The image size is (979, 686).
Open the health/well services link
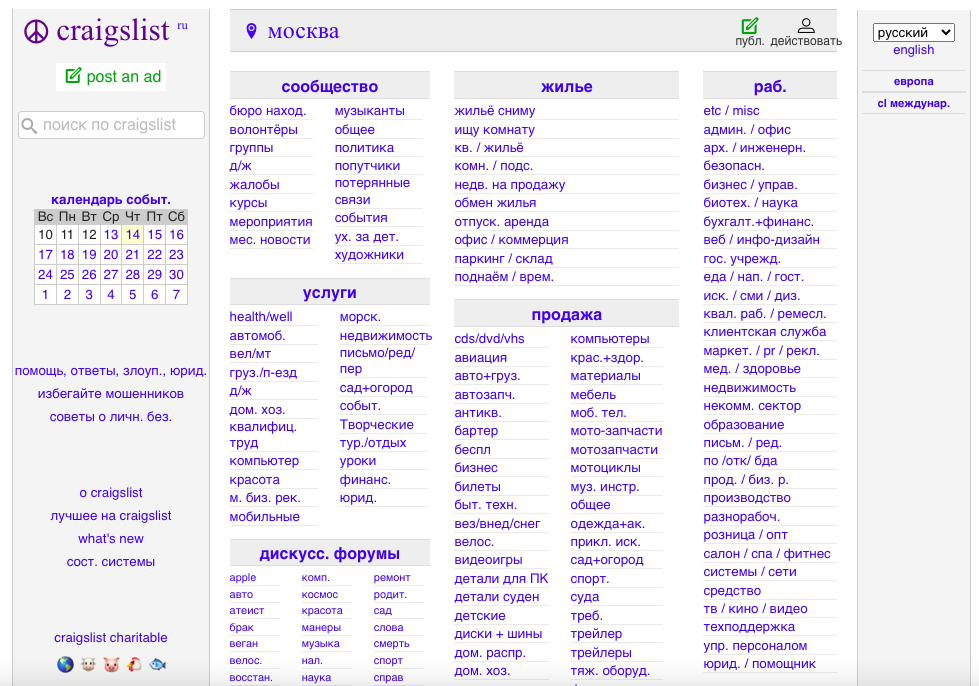pyautogui.click(x=260, y=316)
